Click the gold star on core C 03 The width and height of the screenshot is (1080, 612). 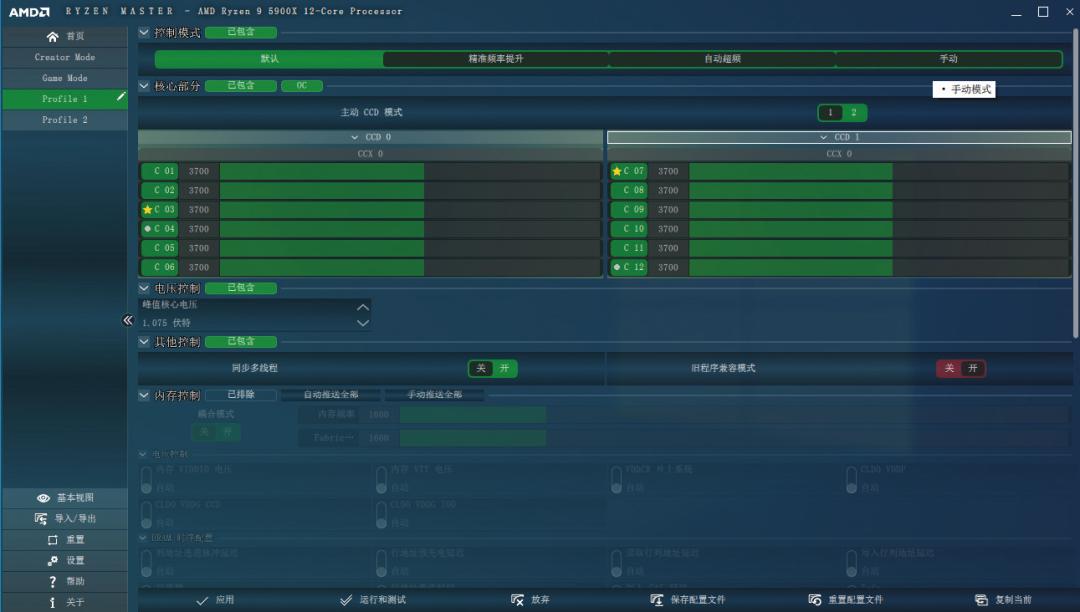point(147,209)
